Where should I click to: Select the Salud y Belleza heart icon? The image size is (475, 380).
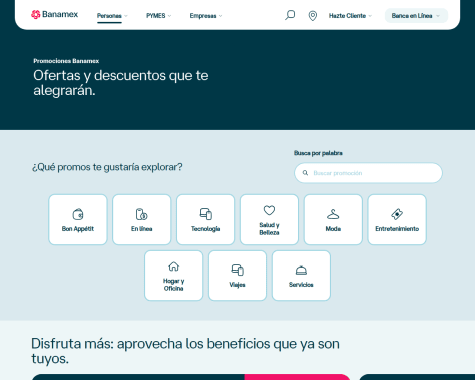pyautogui.click(x=269, y=210)
